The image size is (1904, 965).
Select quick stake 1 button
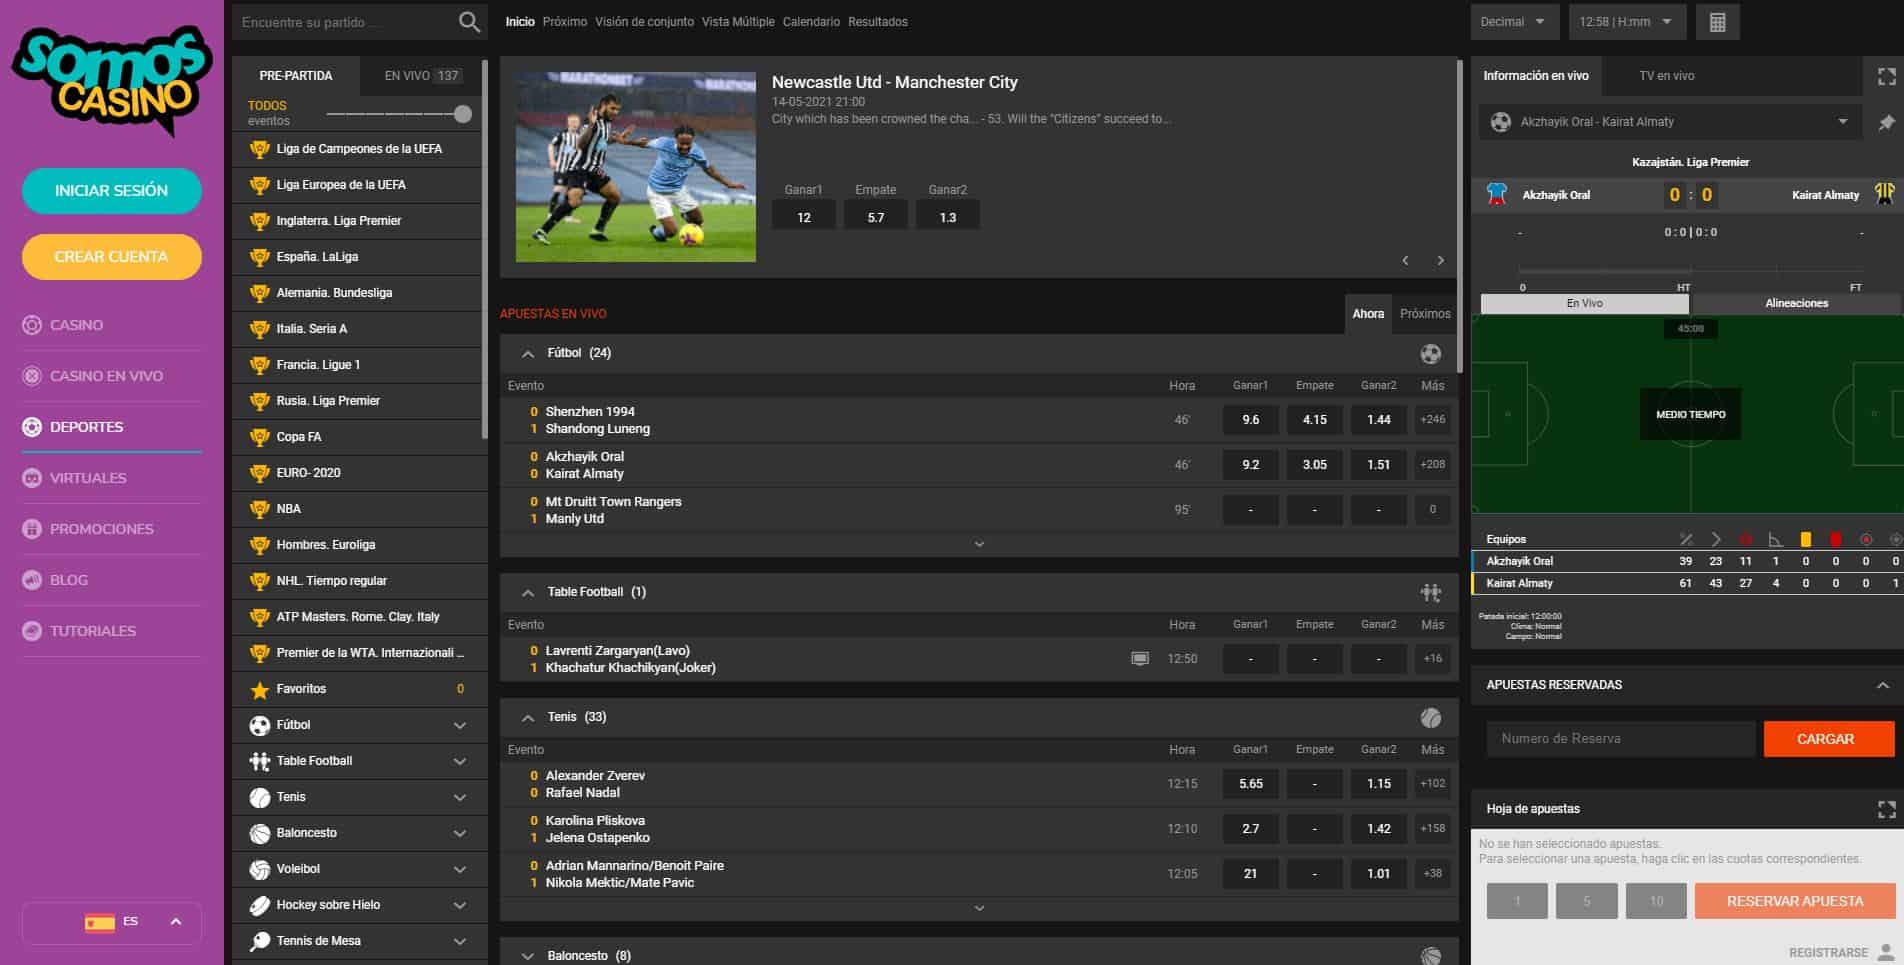pos(1517,901)
